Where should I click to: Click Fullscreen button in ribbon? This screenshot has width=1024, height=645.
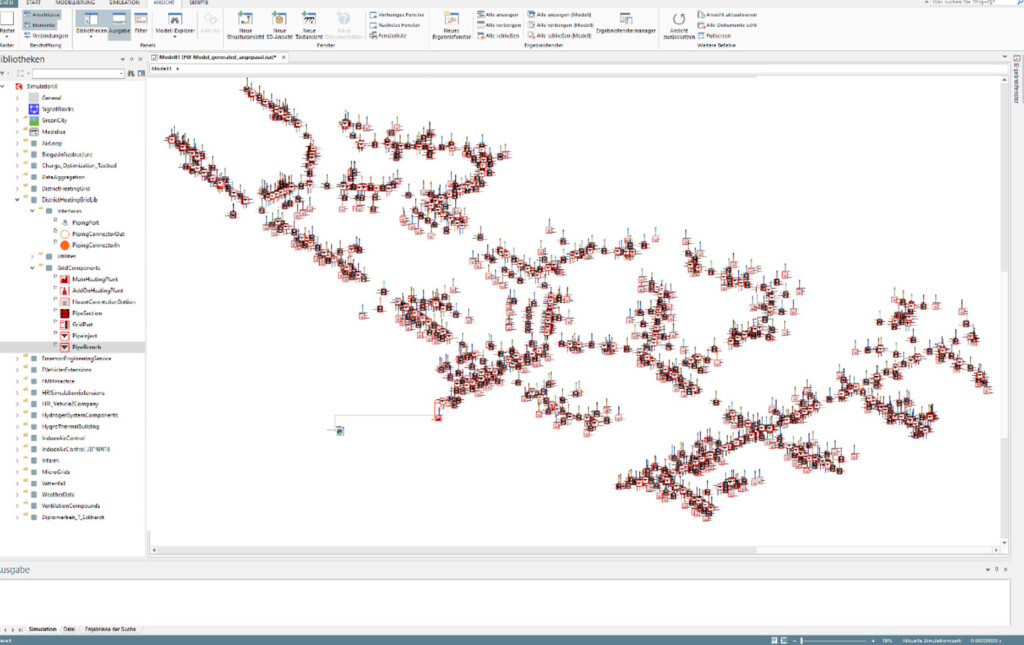tap(714, 35)
